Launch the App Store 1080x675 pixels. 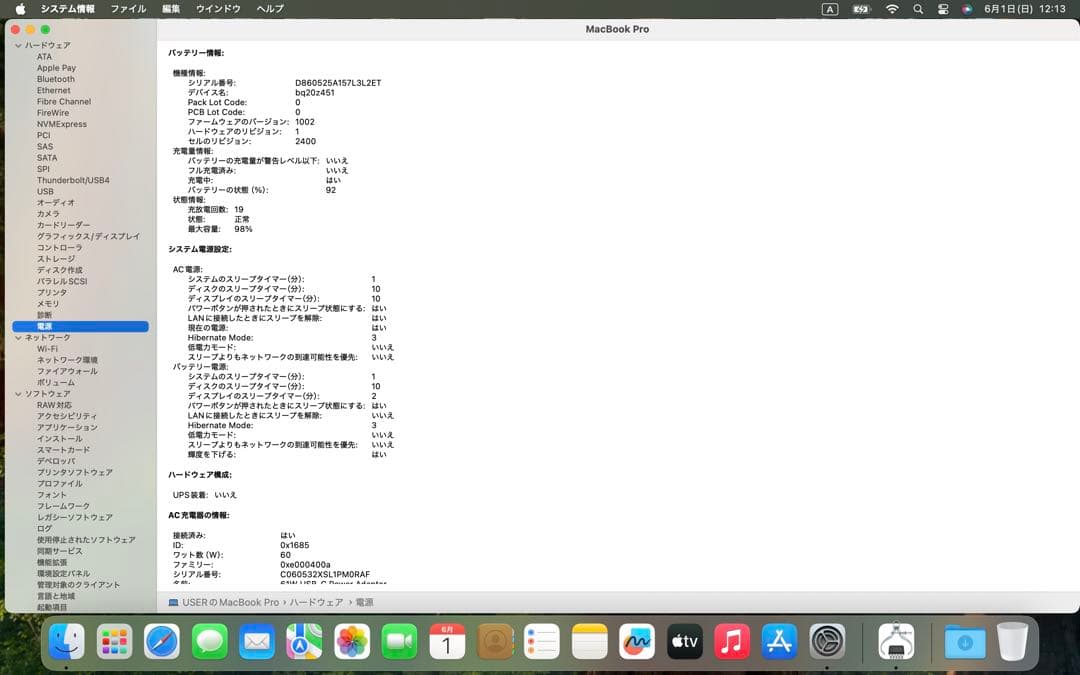[779, 642]
